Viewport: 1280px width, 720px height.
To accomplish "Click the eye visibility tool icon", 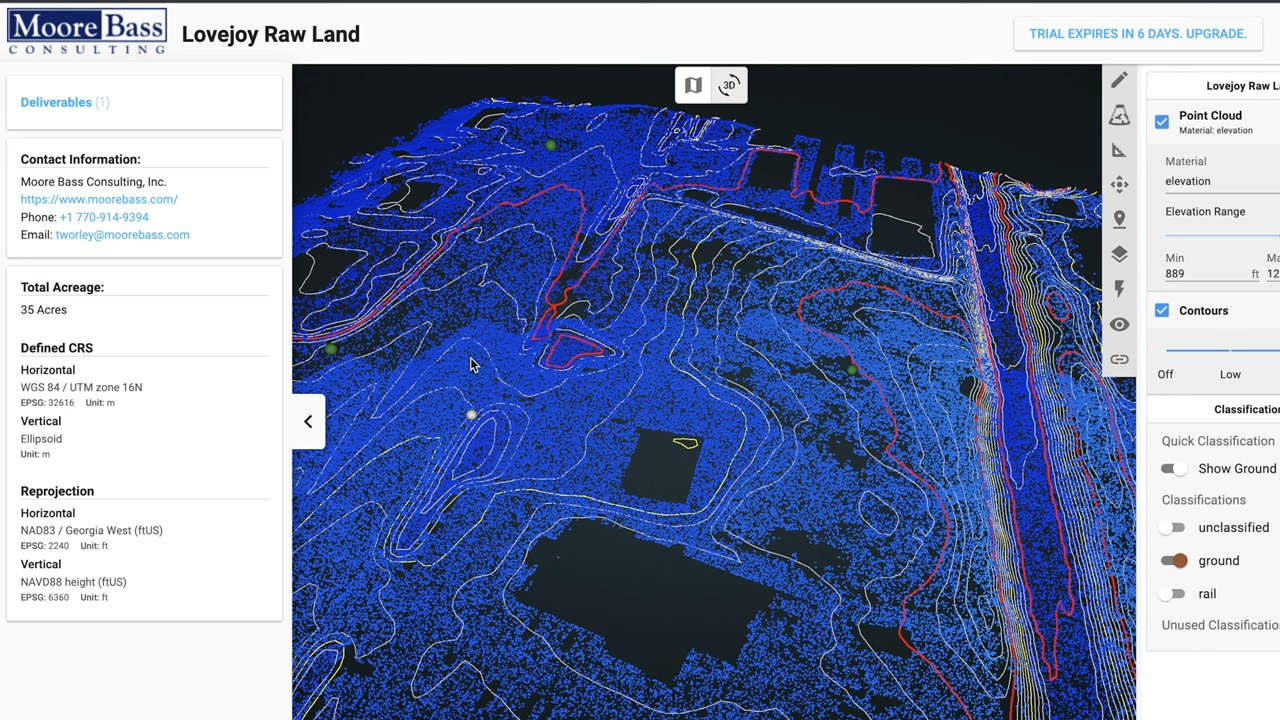I will click(1119, 324).
